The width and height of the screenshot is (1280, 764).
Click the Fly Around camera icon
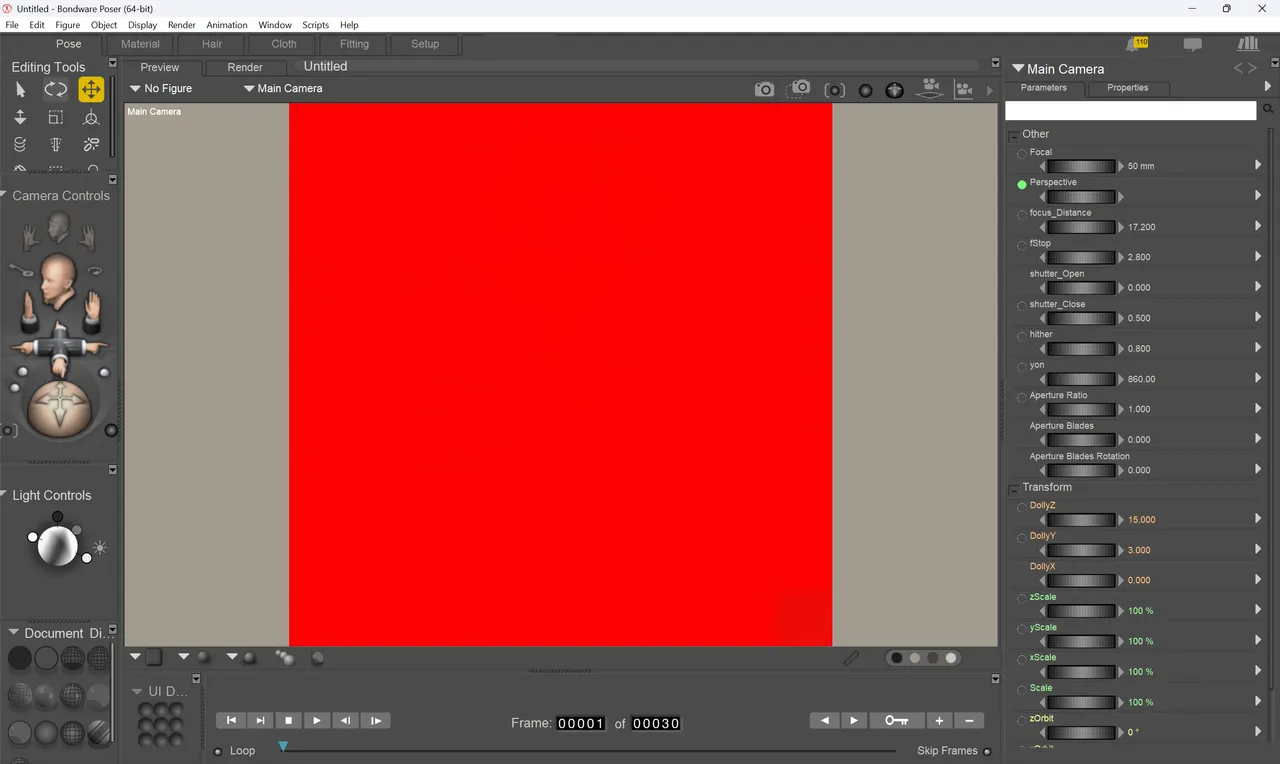click(x=95, y=270)
